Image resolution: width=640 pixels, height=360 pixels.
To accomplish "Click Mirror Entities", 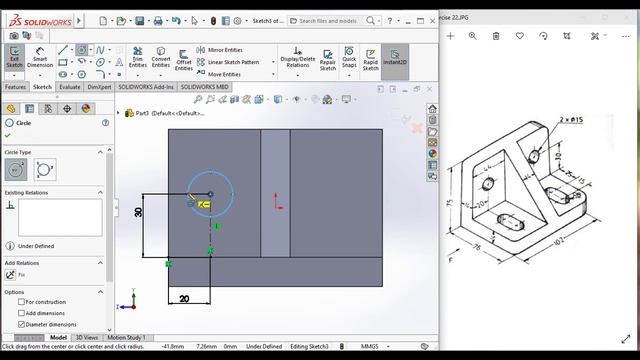I will click(x=220, y=50).
